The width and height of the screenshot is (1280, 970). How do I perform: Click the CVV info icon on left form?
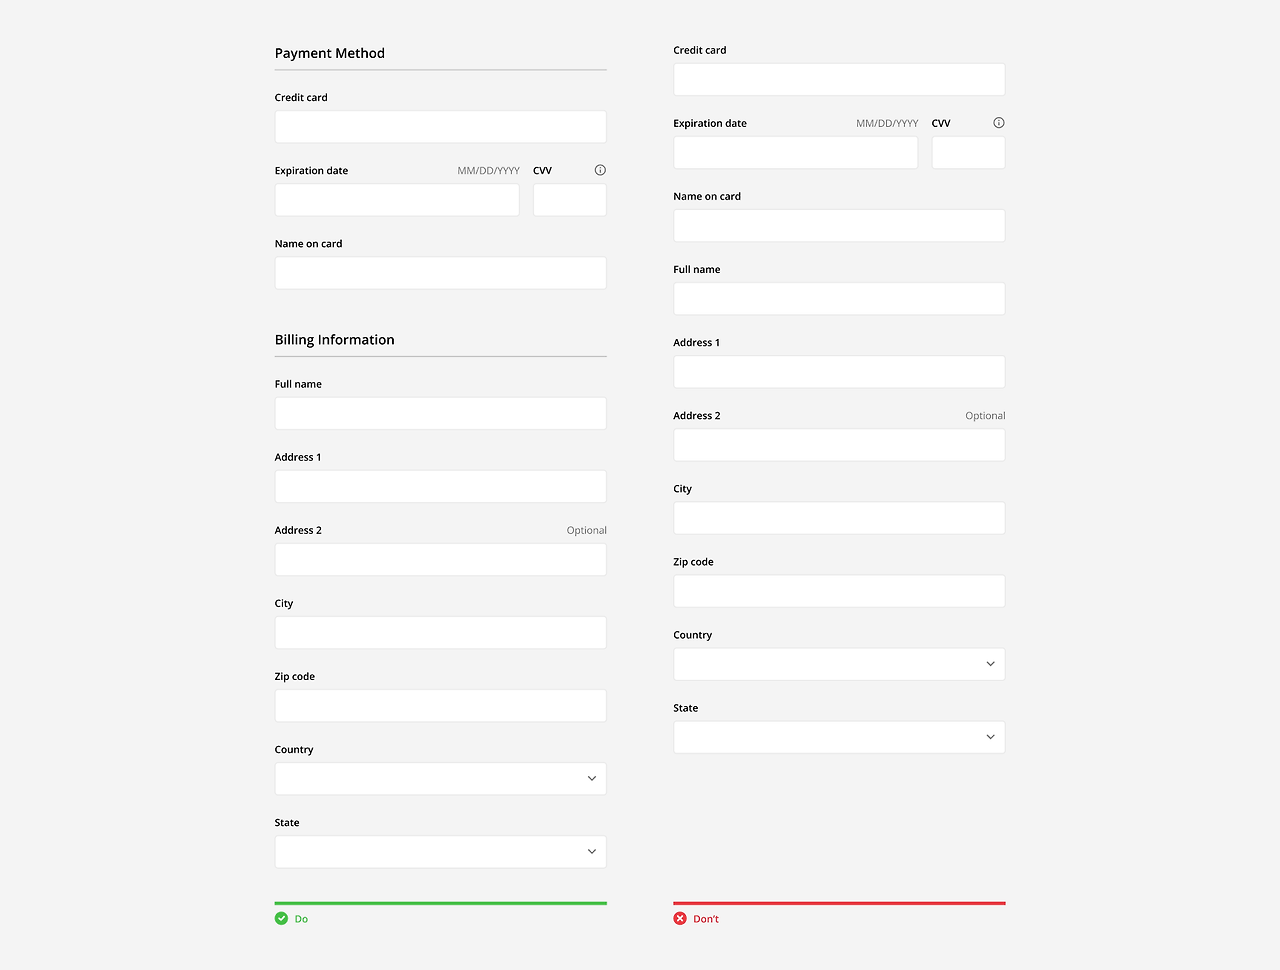tap(599, 170)
